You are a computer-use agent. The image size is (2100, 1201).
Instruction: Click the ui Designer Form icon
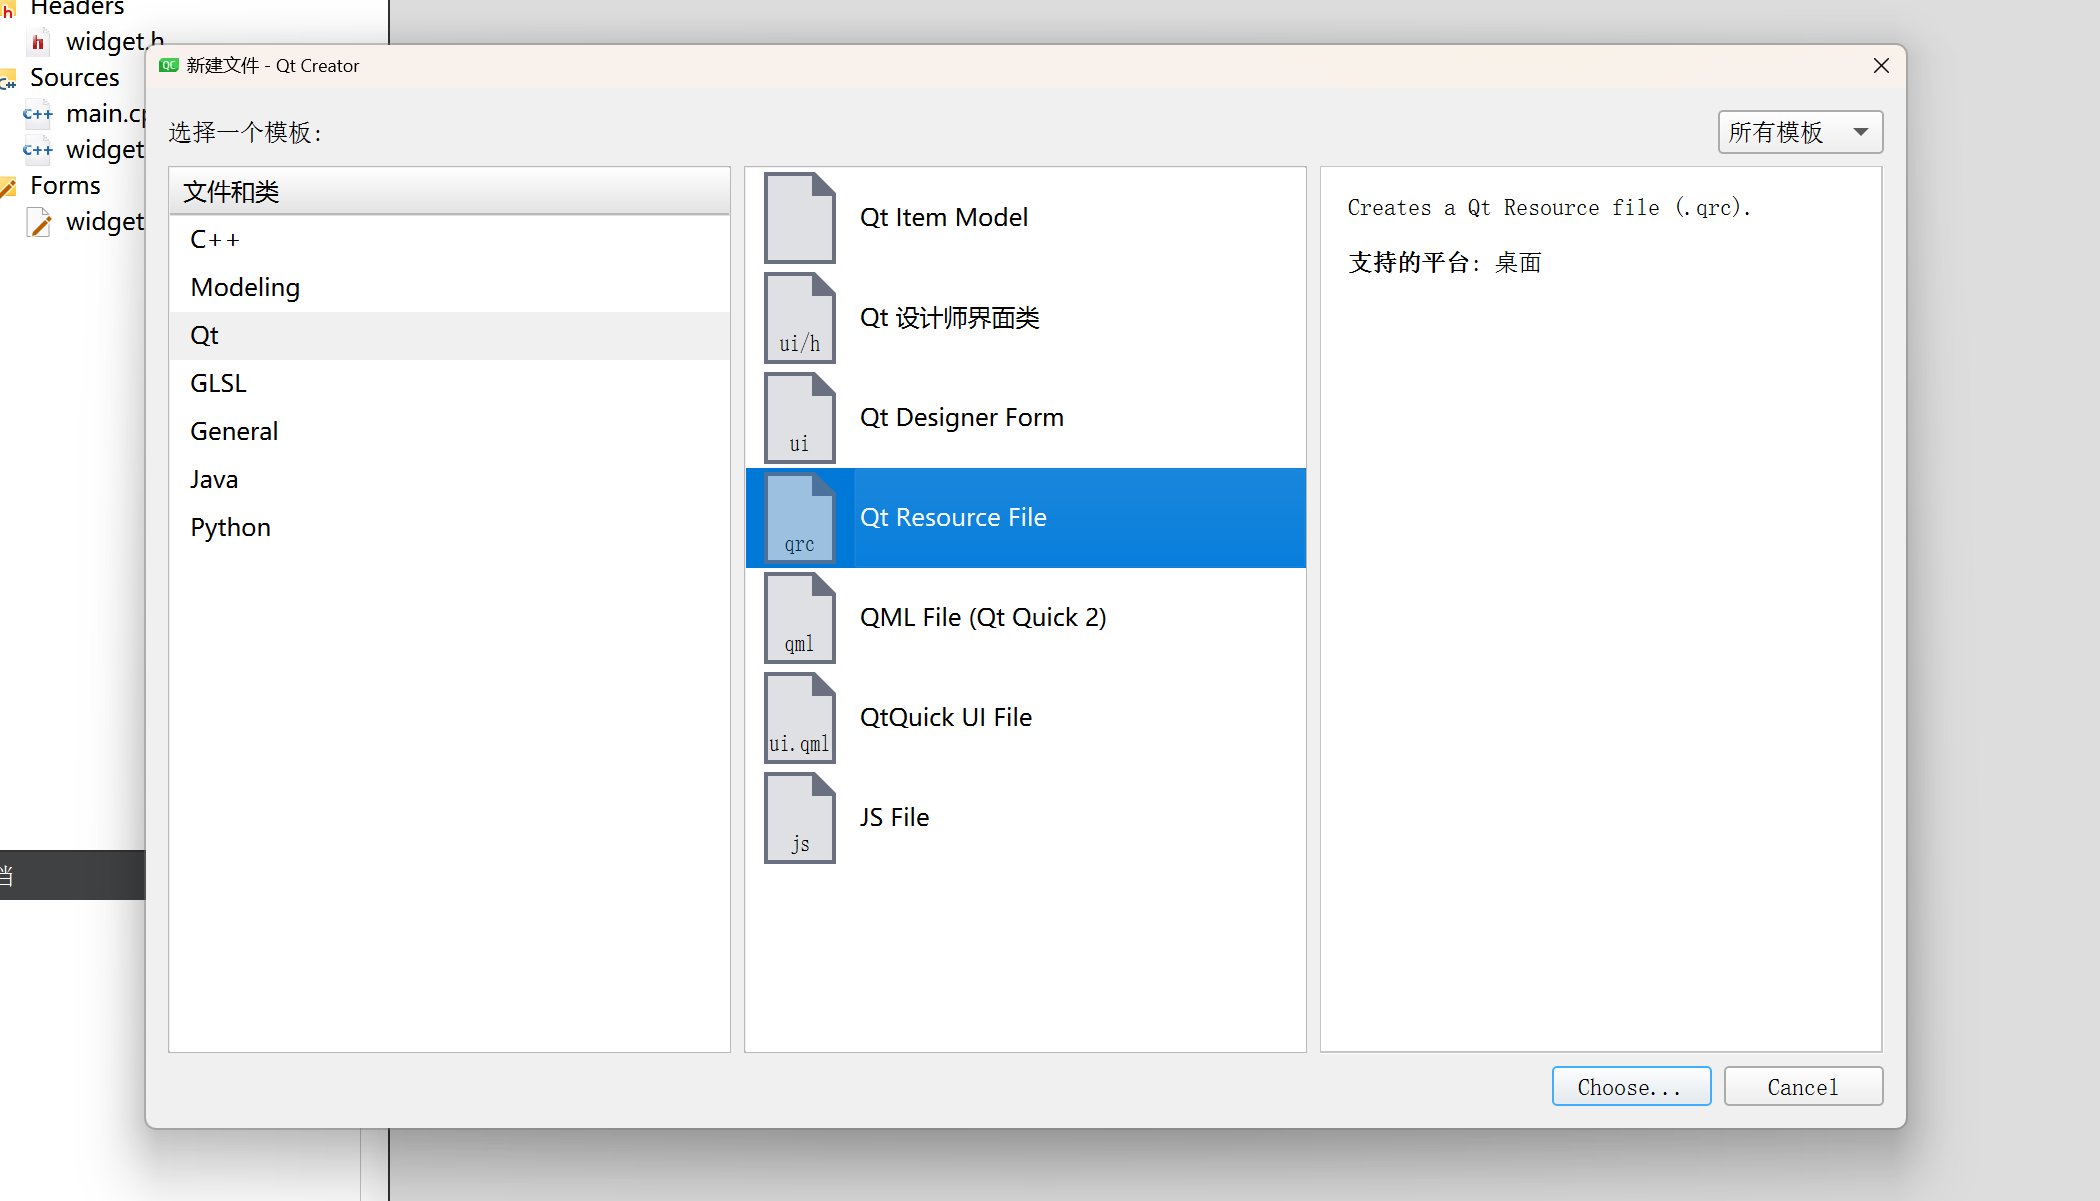click(799, 418)
